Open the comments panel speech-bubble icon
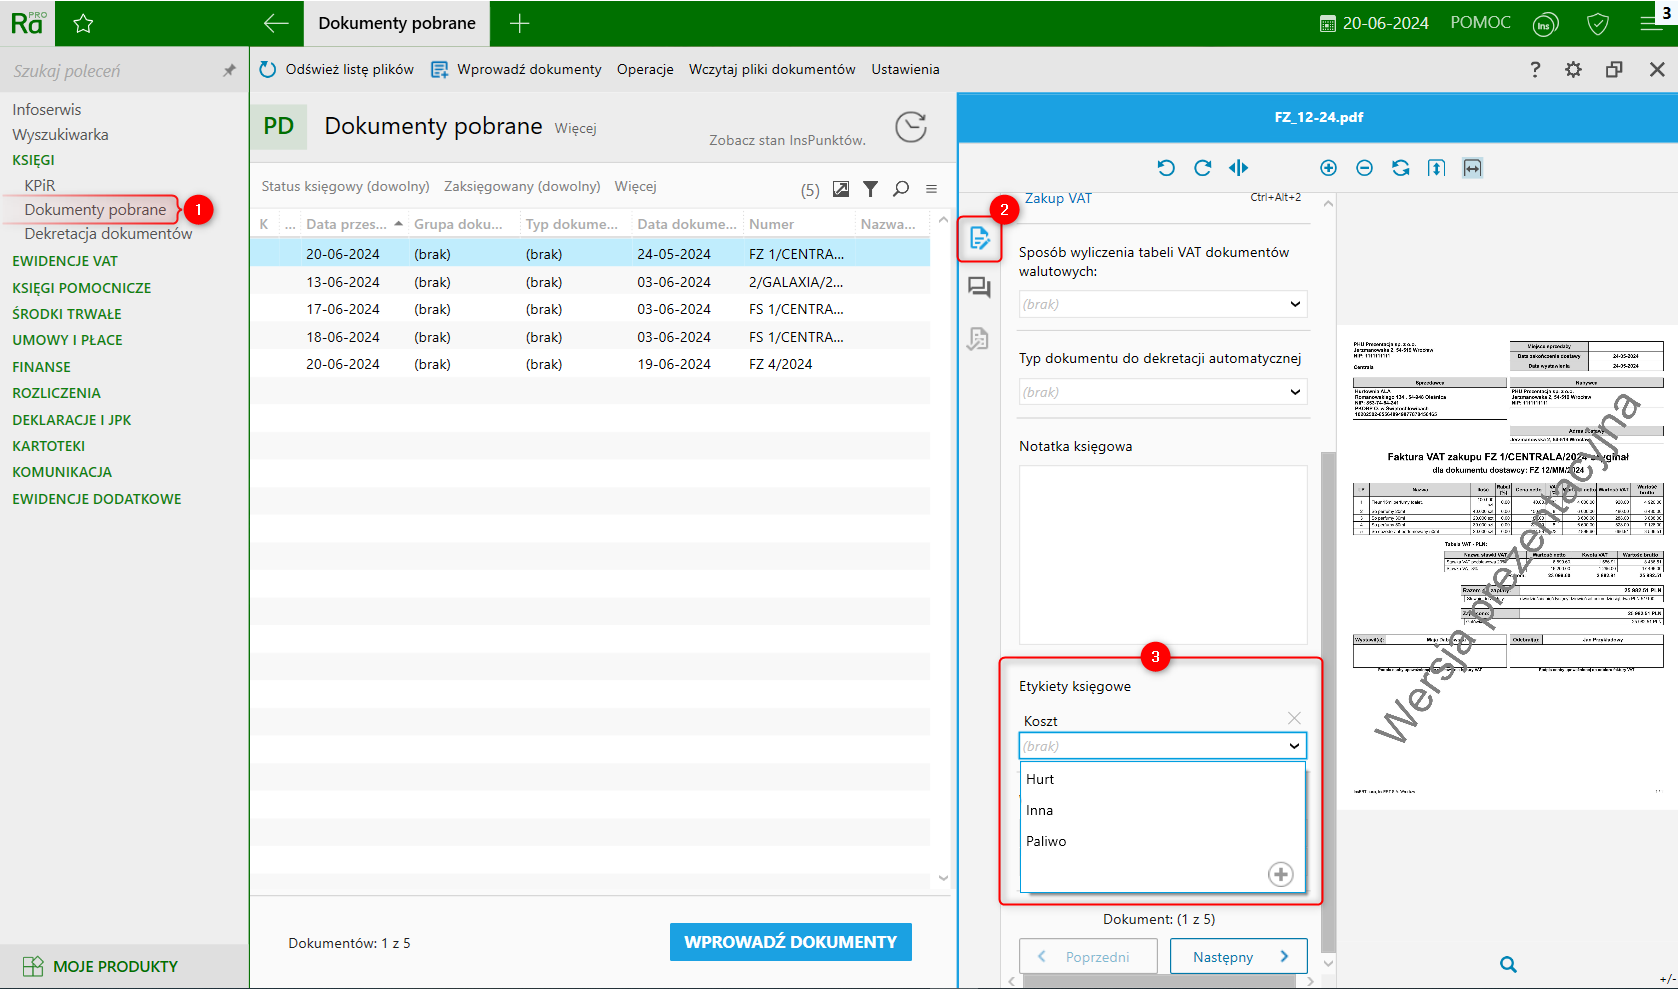This screenshot has height=989, width=1678. tap(979, 288)
